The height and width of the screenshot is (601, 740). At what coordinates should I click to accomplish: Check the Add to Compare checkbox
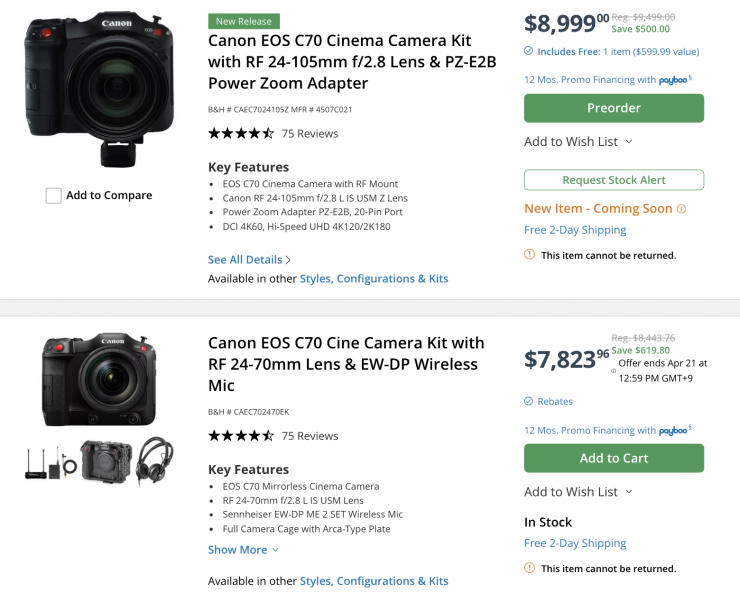[54, 196]
